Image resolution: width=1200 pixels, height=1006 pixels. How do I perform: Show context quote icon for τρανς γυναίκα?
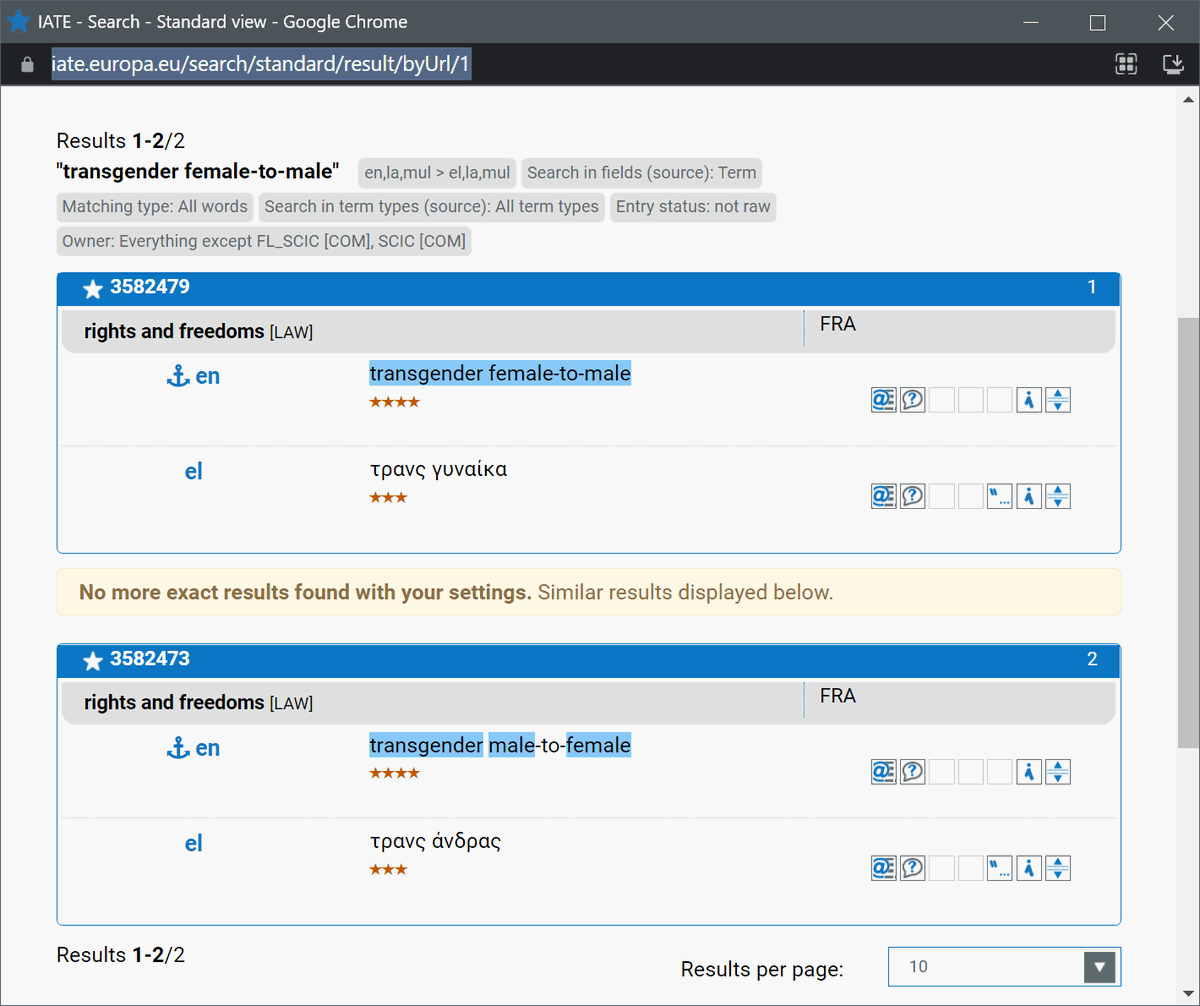(999, 496)
